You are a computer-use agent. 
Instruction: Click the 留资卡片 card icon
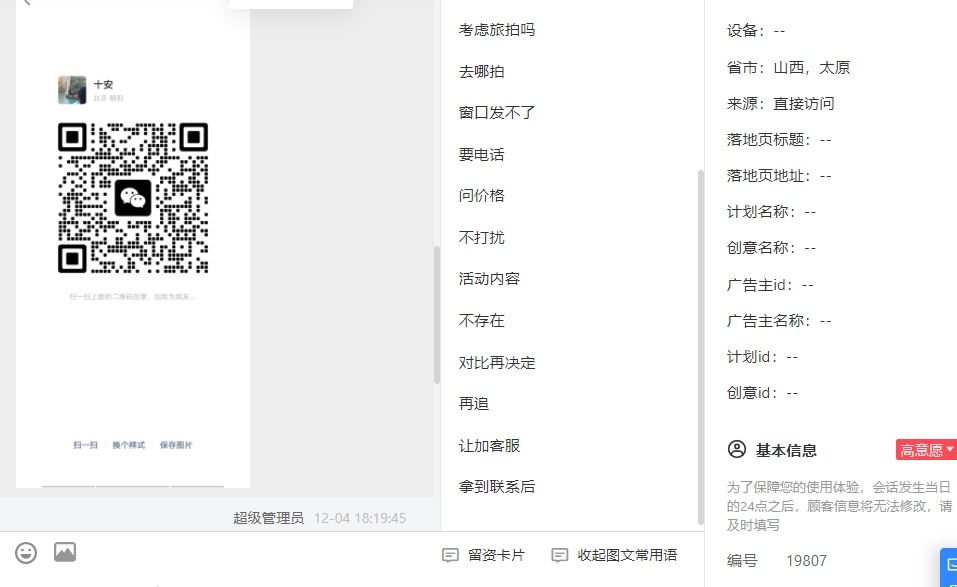tap(450, 555)
